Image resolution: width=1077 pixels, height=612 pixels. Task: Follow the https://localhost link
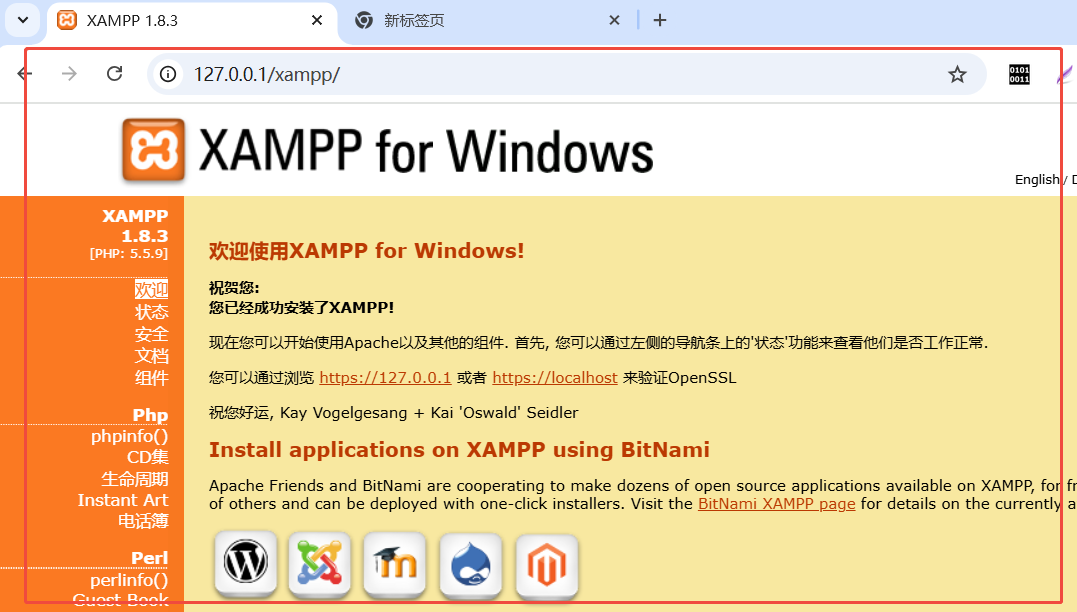555,378
